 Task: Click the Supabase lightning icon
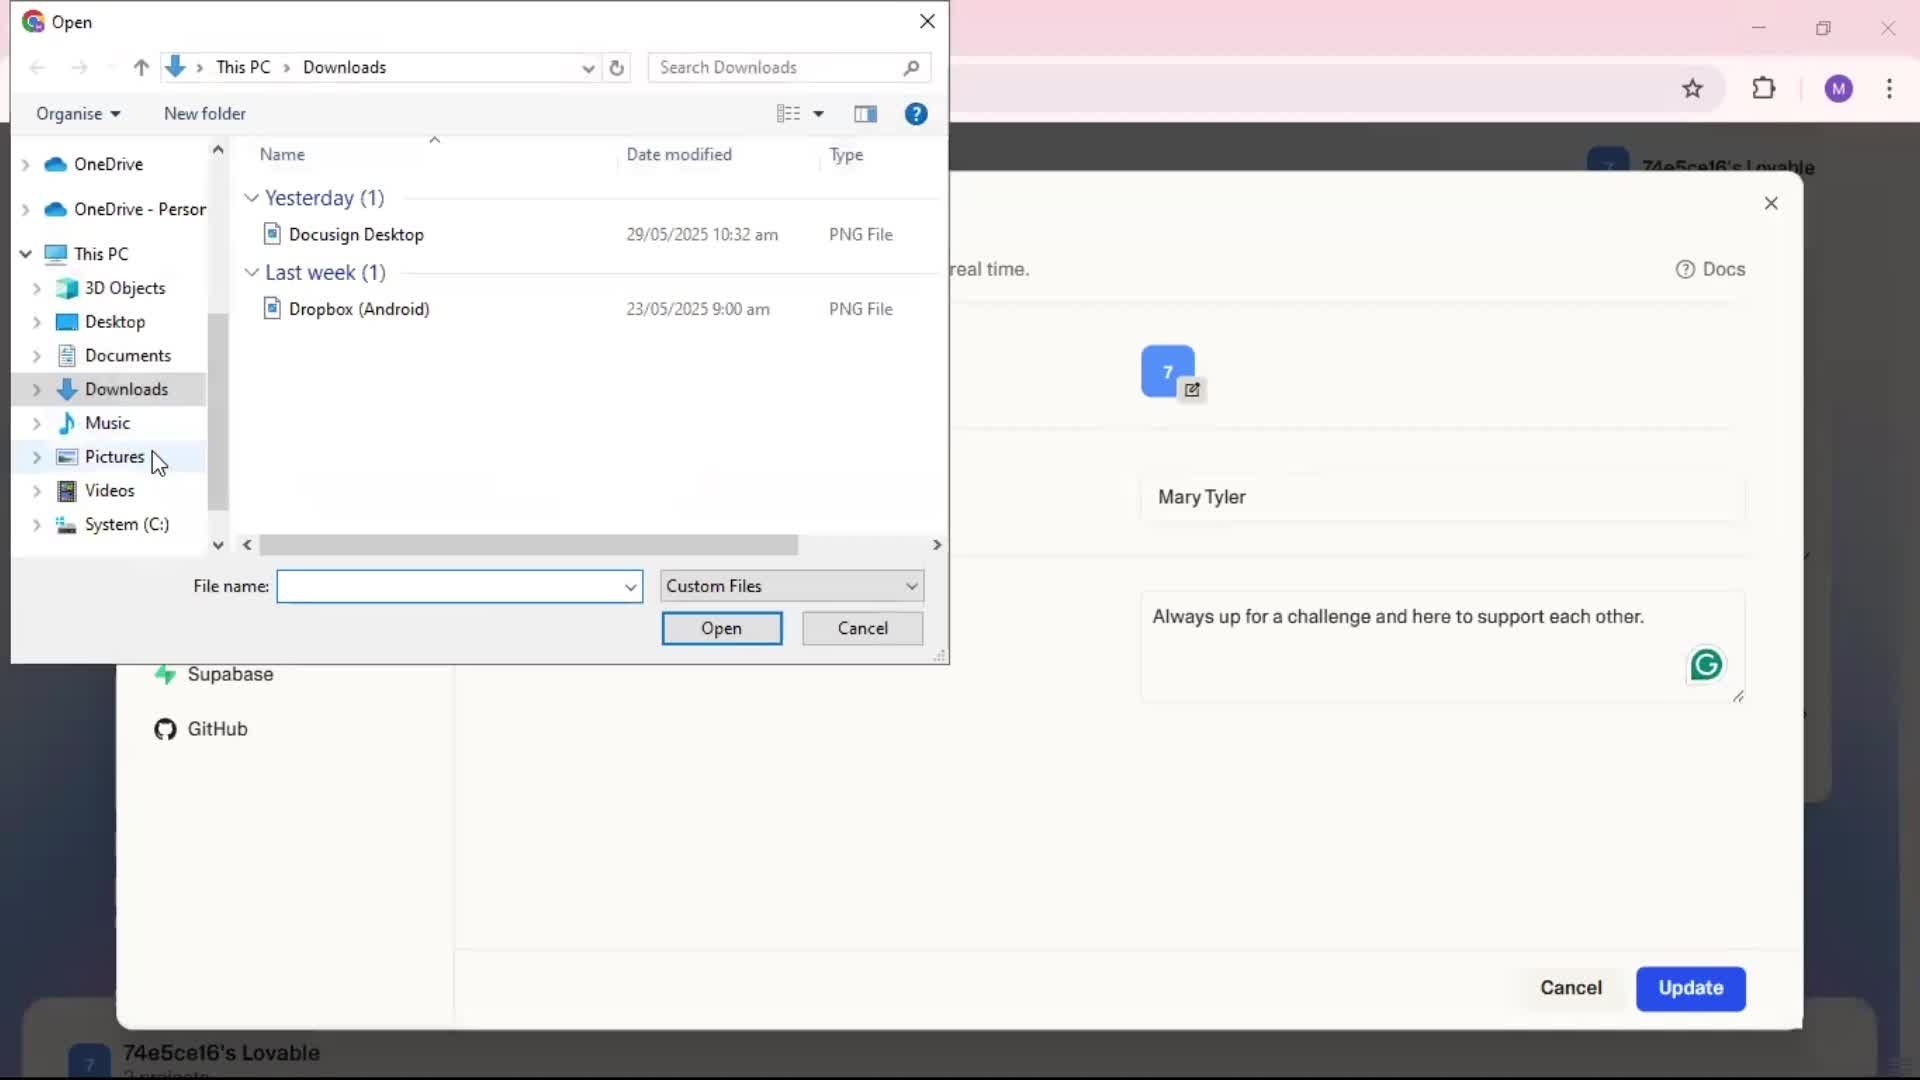tap(165, 674)
